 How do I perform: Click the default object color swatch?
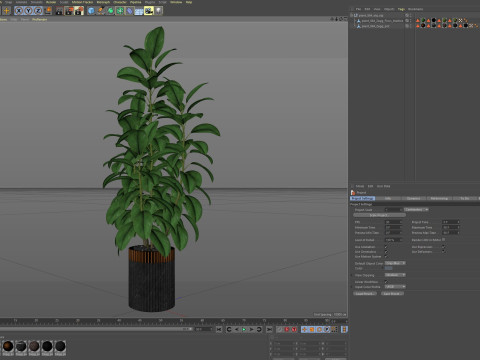point(389,268)
